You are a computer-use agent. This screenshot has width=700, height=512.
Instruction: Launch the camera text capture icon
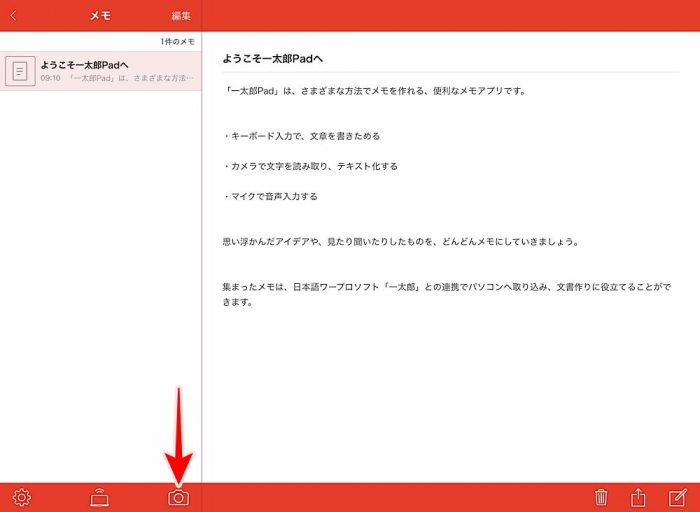(179, 497)
